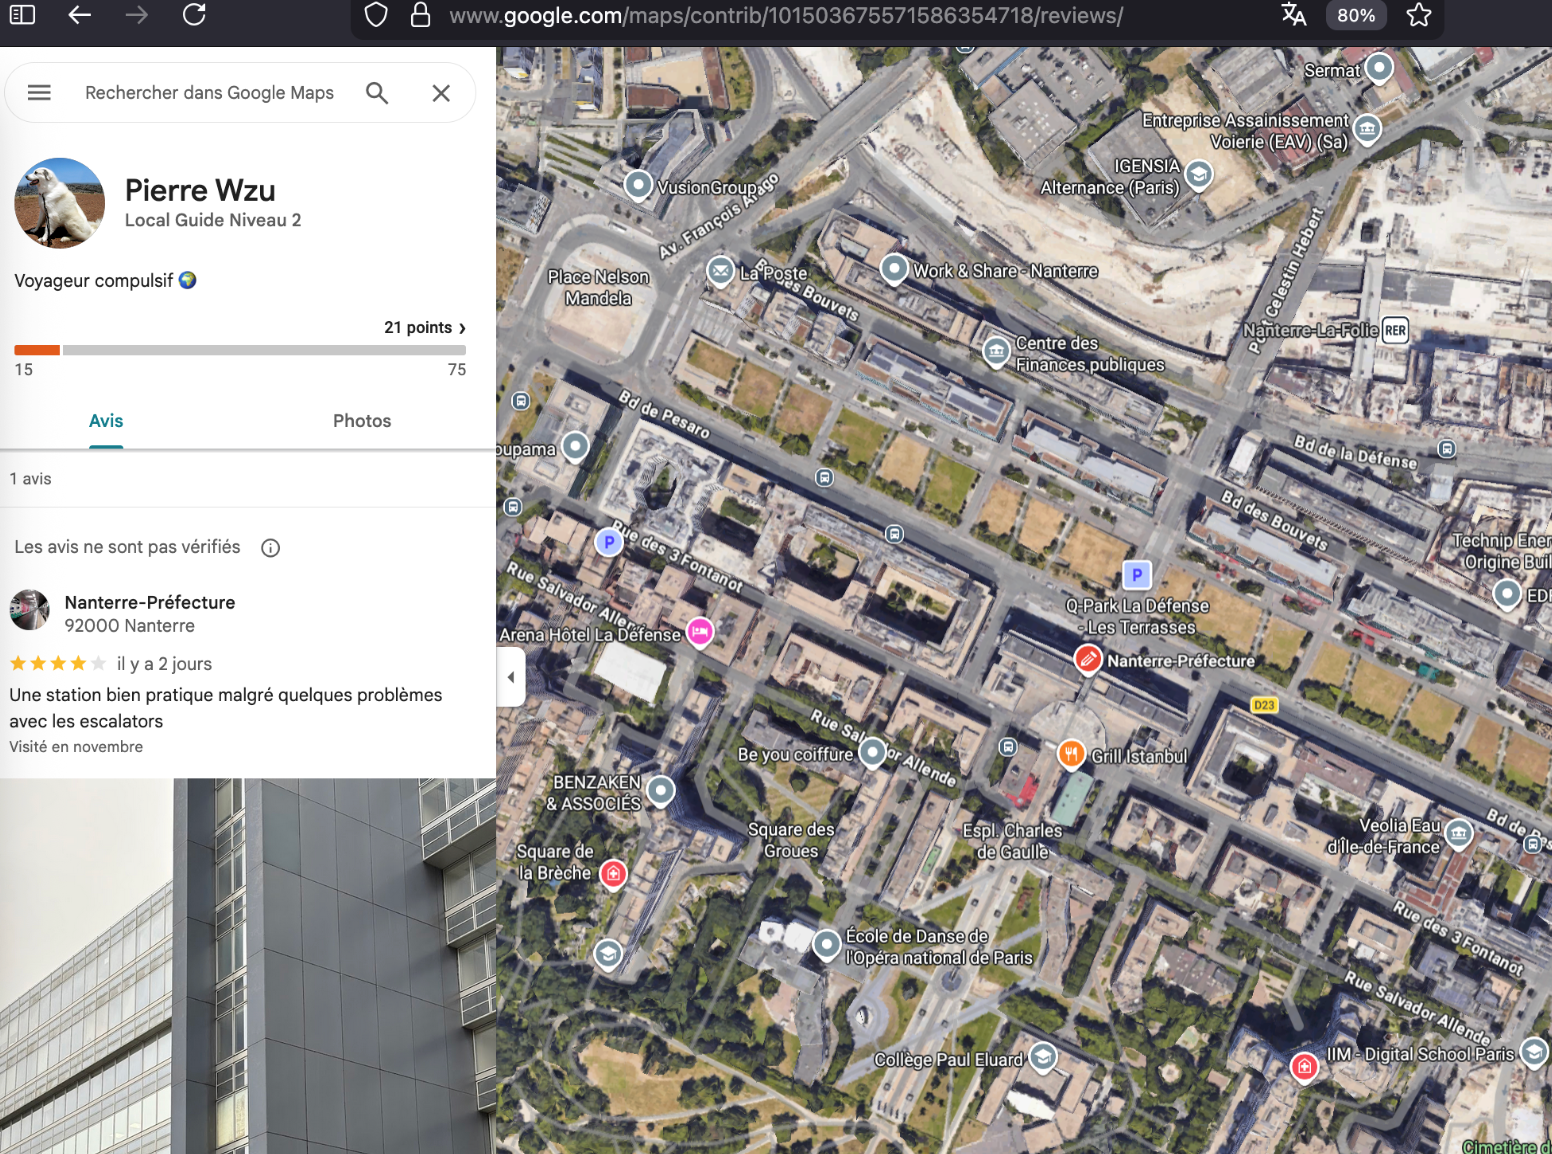Image resolution: width=1552 pixels, height=1154 pixels.
Task: Open the Nanterre-Préfecture review place link
Action: 150,603
